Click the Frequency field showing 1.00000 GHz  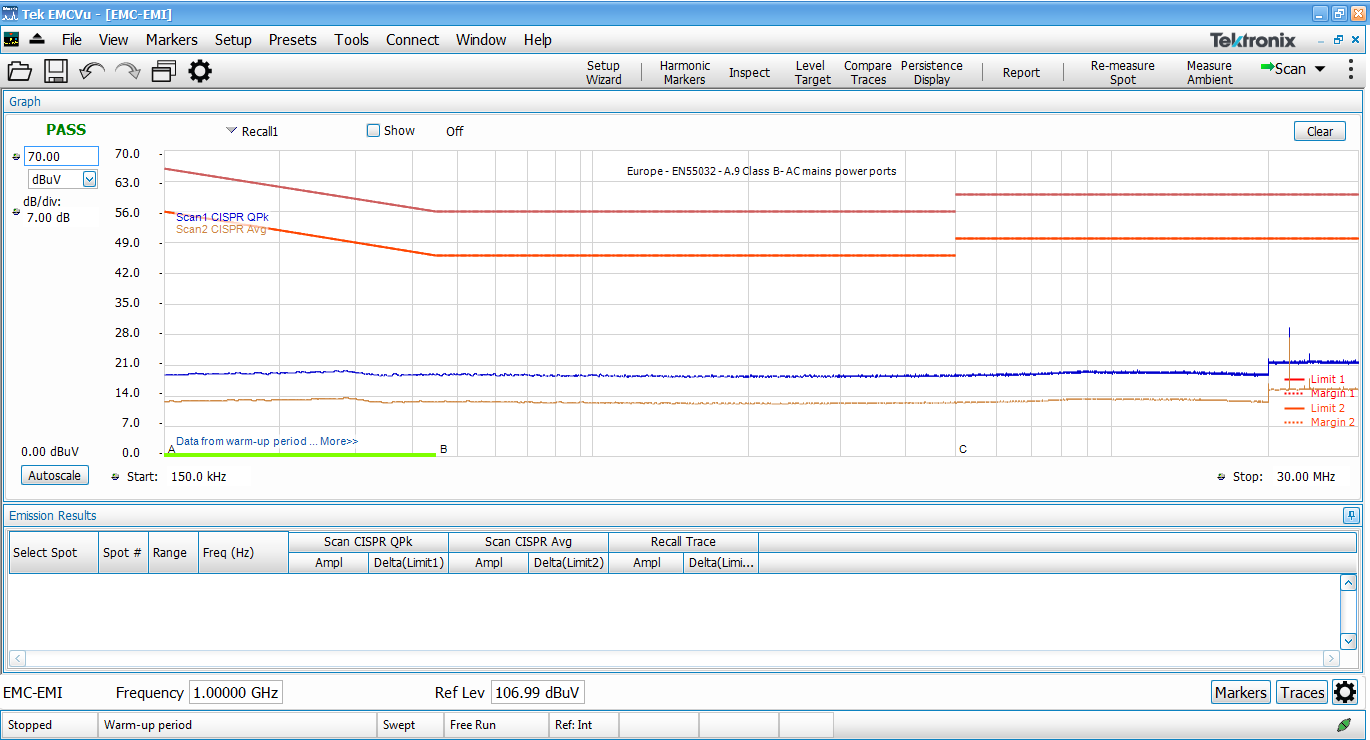click(236, 693)
